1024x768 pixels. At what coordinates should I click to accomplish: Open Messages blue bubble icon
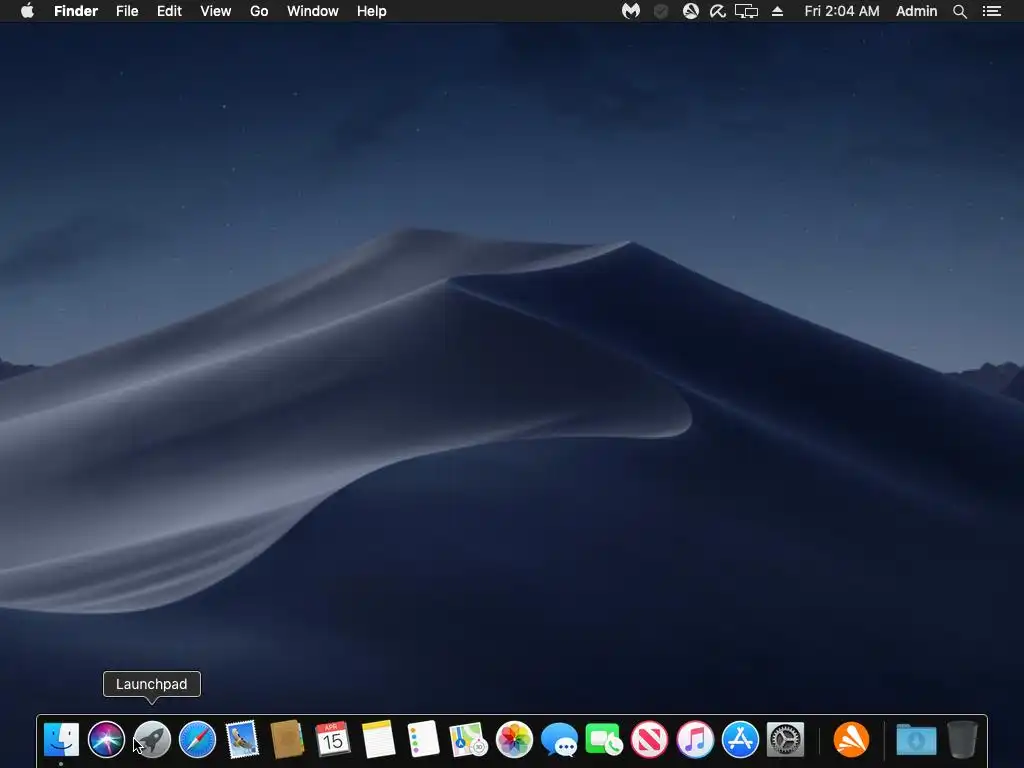[560, 740]
